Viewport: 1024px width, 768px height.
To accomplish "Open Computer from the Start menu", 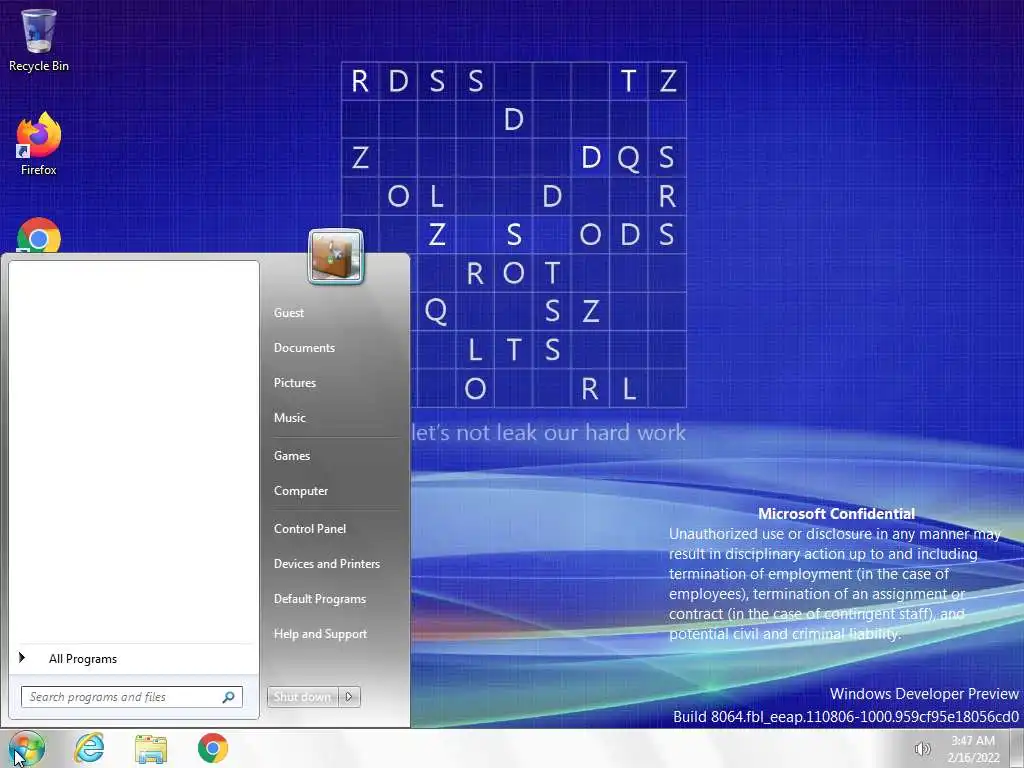I will tap(300, 491).
